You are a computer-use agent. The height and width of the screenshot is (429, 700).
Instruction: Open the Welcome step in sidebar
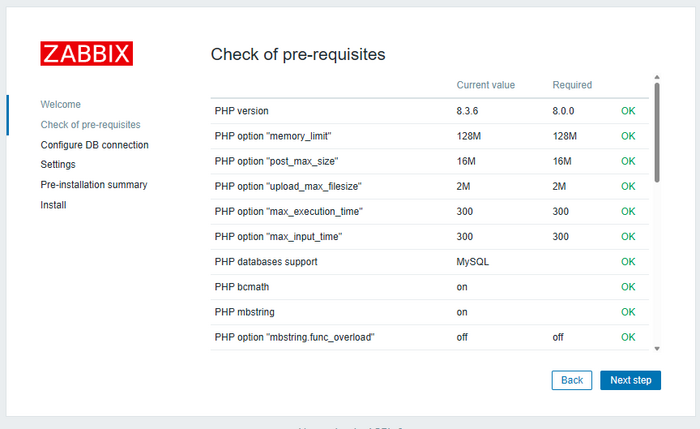(61, 104)
